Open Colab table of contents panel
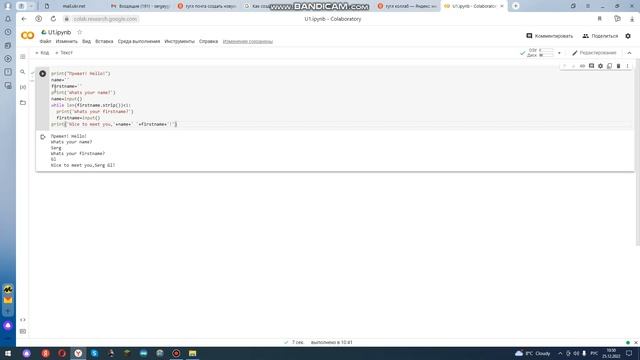Screen dimensions: 640x360 point(23,57)
